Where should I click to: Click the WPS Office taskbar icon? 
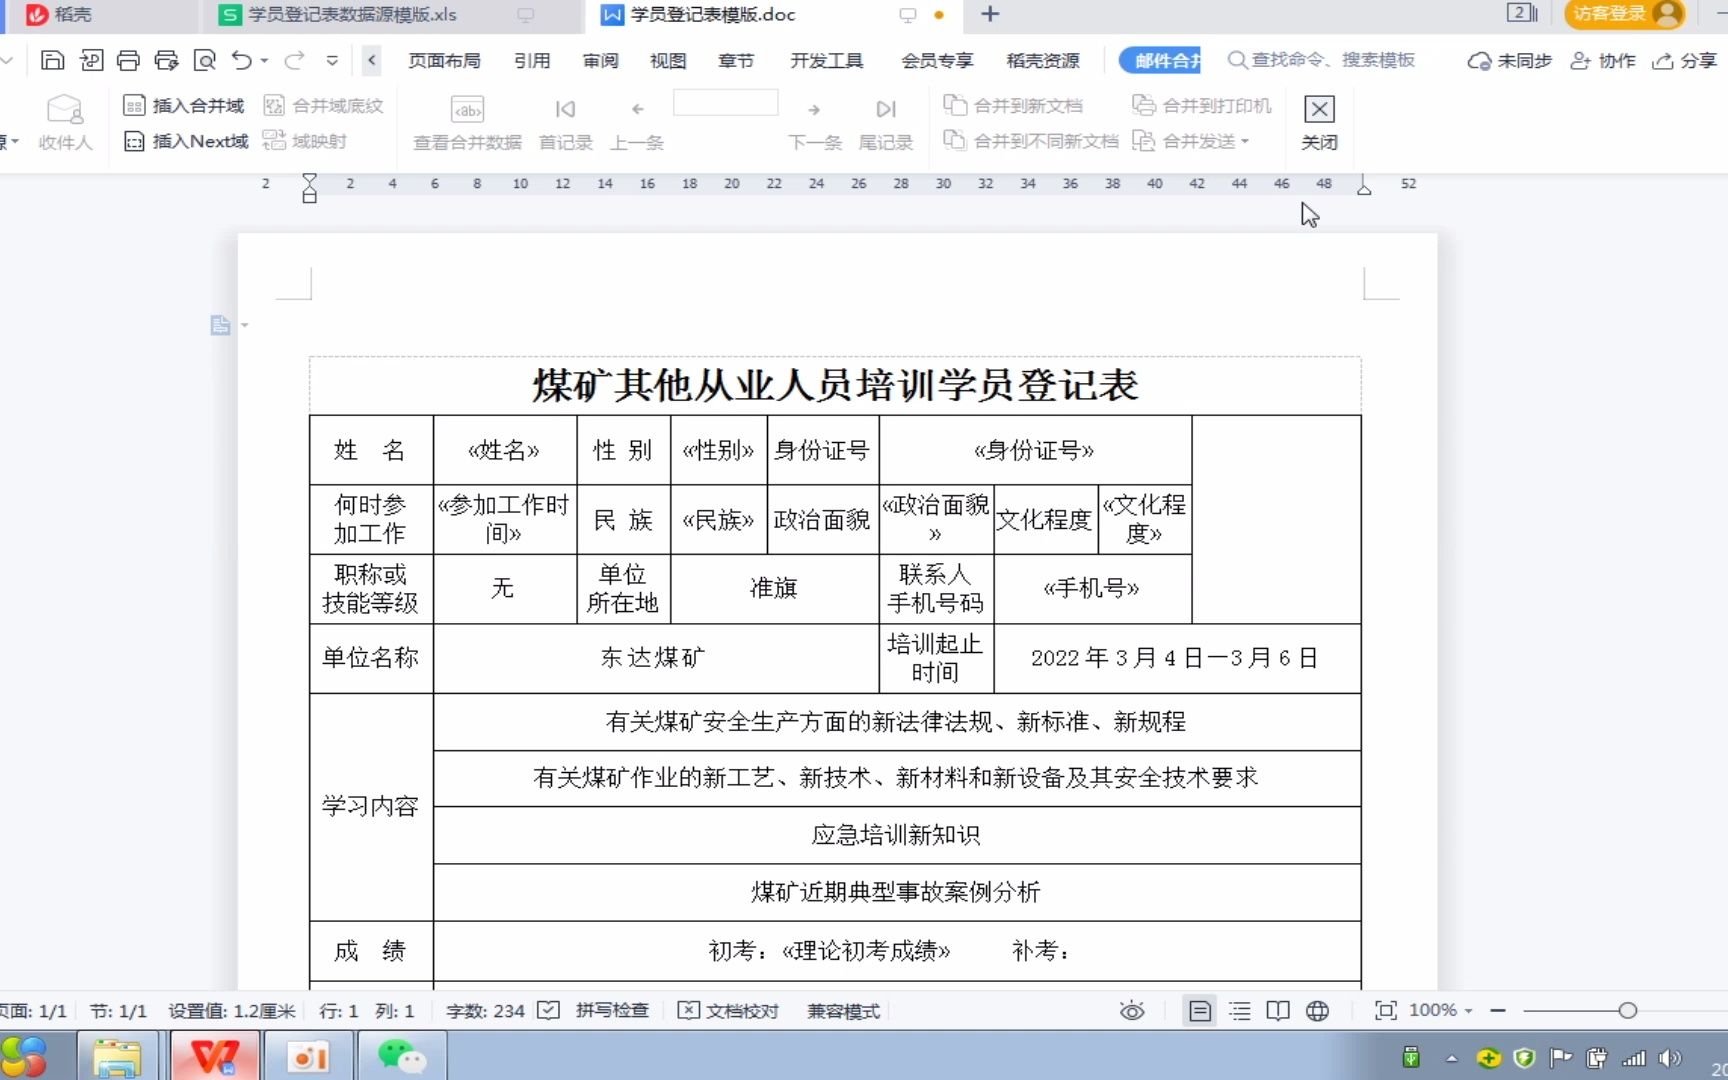pos(214,1056)
